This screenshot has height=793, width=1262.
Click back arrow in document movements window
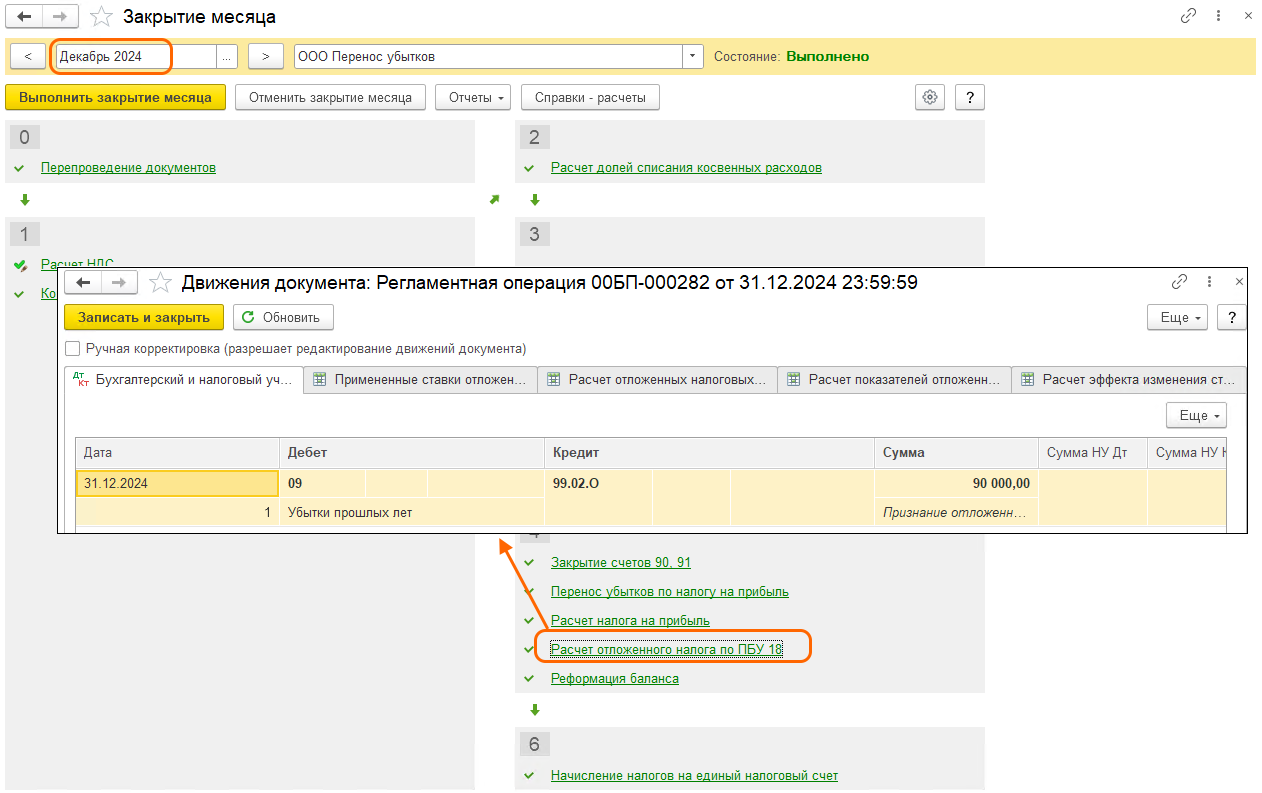tap(83, 283)
